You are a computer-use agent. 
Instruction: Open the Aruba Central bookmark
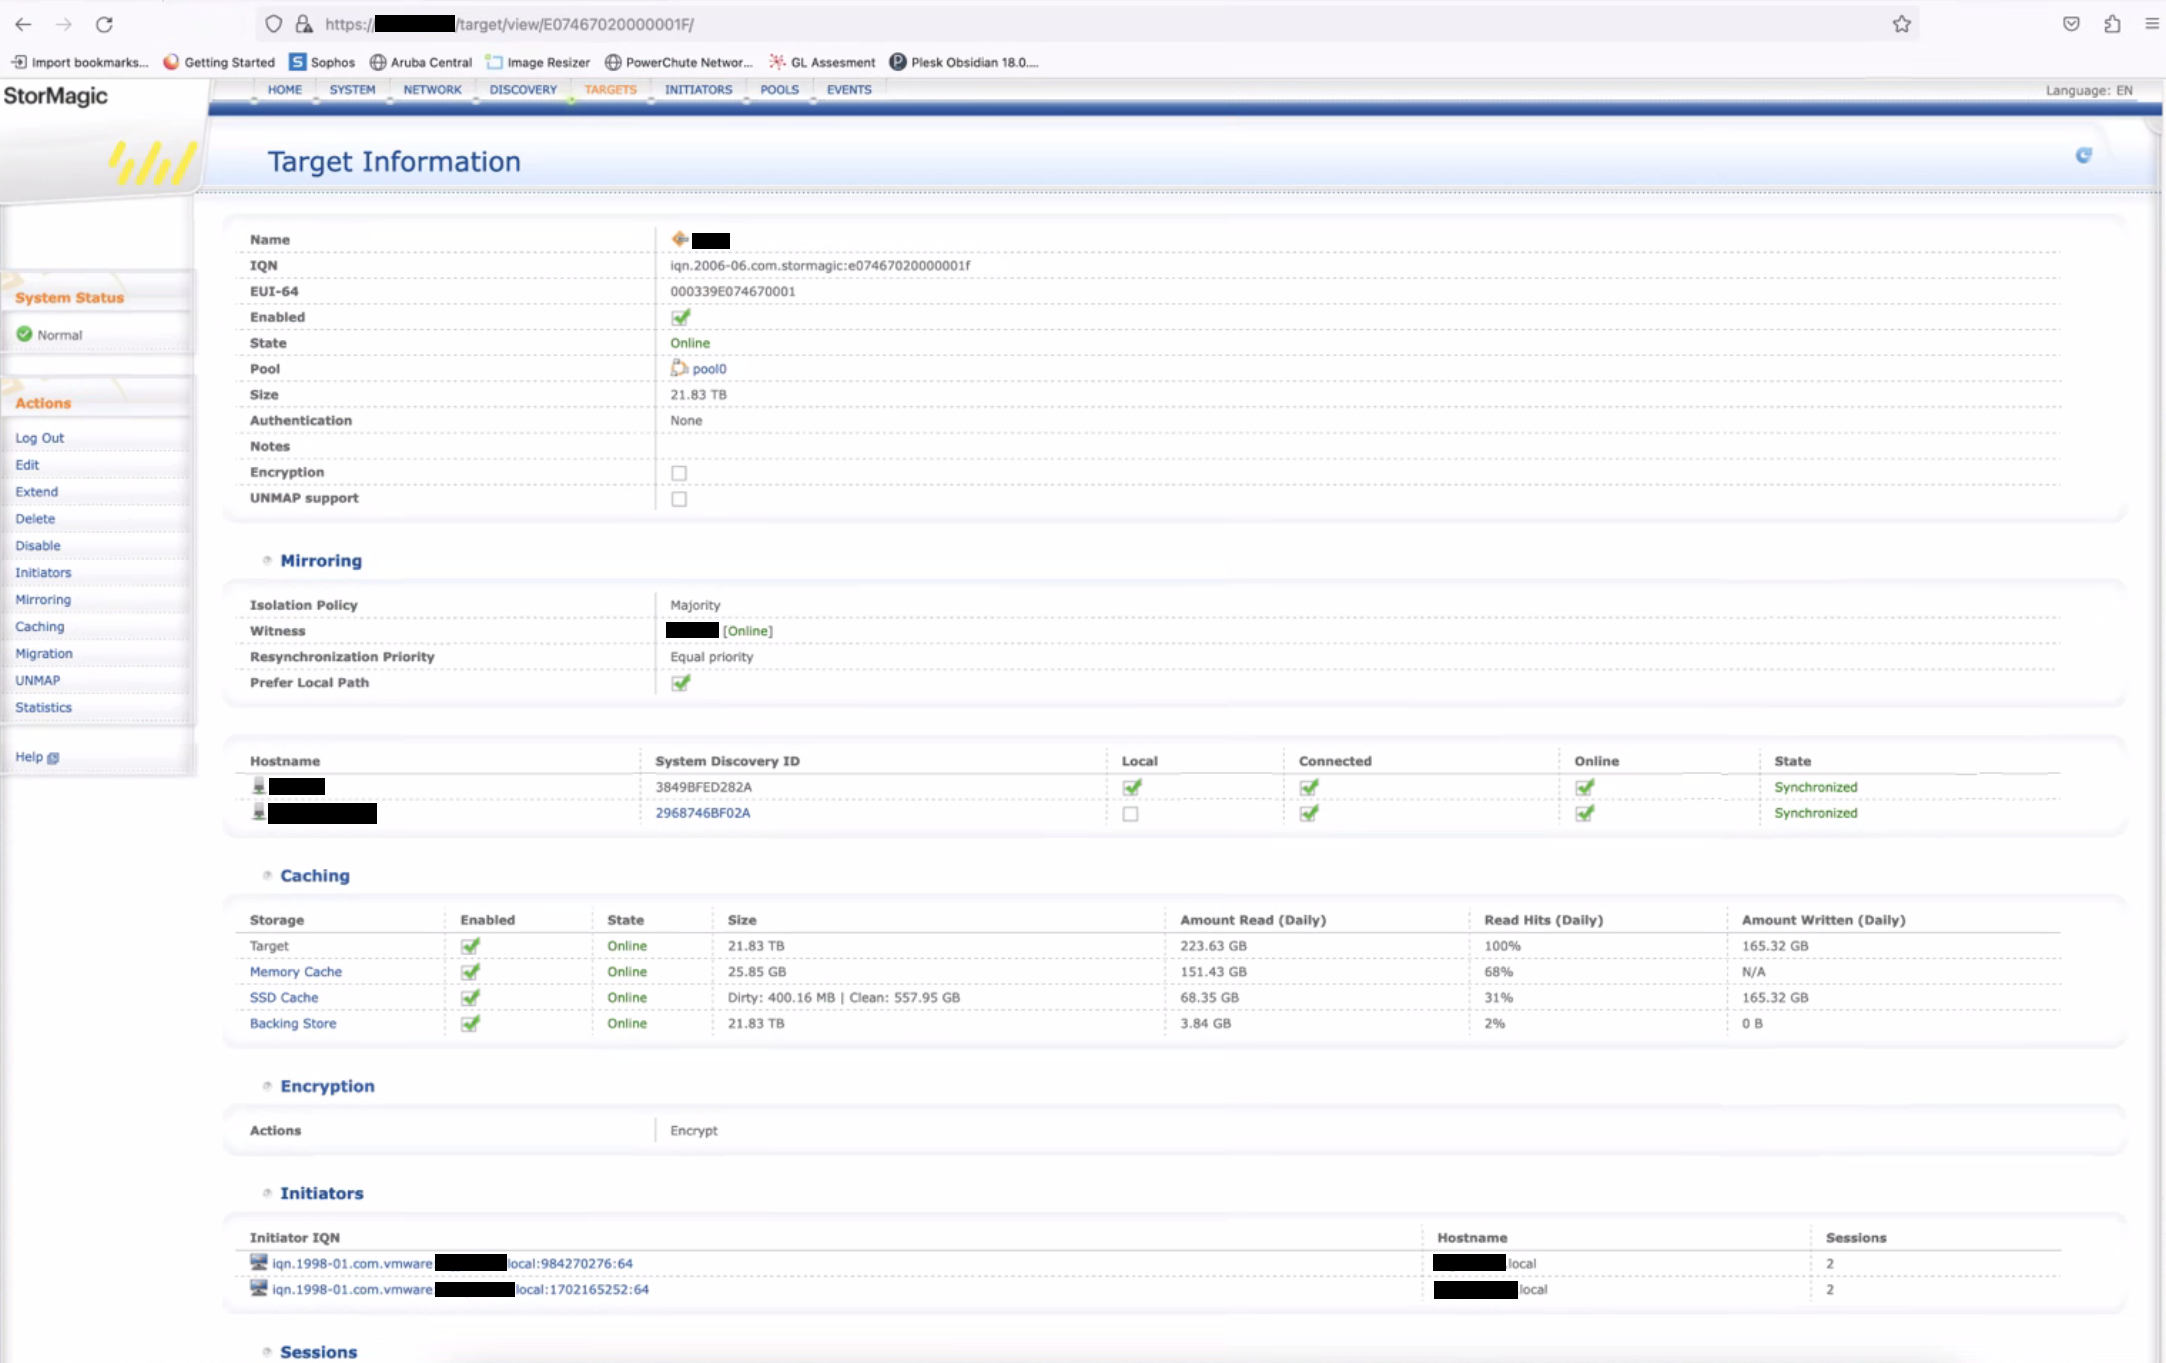[421, 62]
